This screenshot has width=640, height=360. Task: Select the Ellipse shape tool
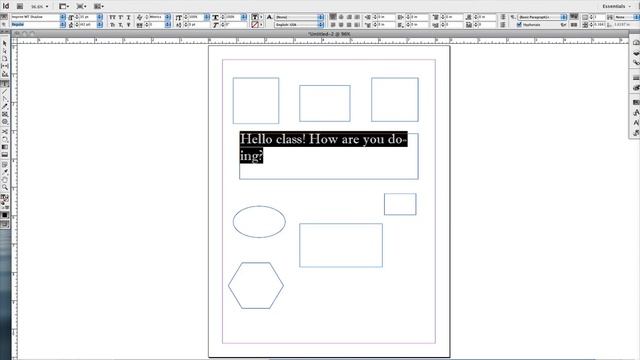point(4,122)
